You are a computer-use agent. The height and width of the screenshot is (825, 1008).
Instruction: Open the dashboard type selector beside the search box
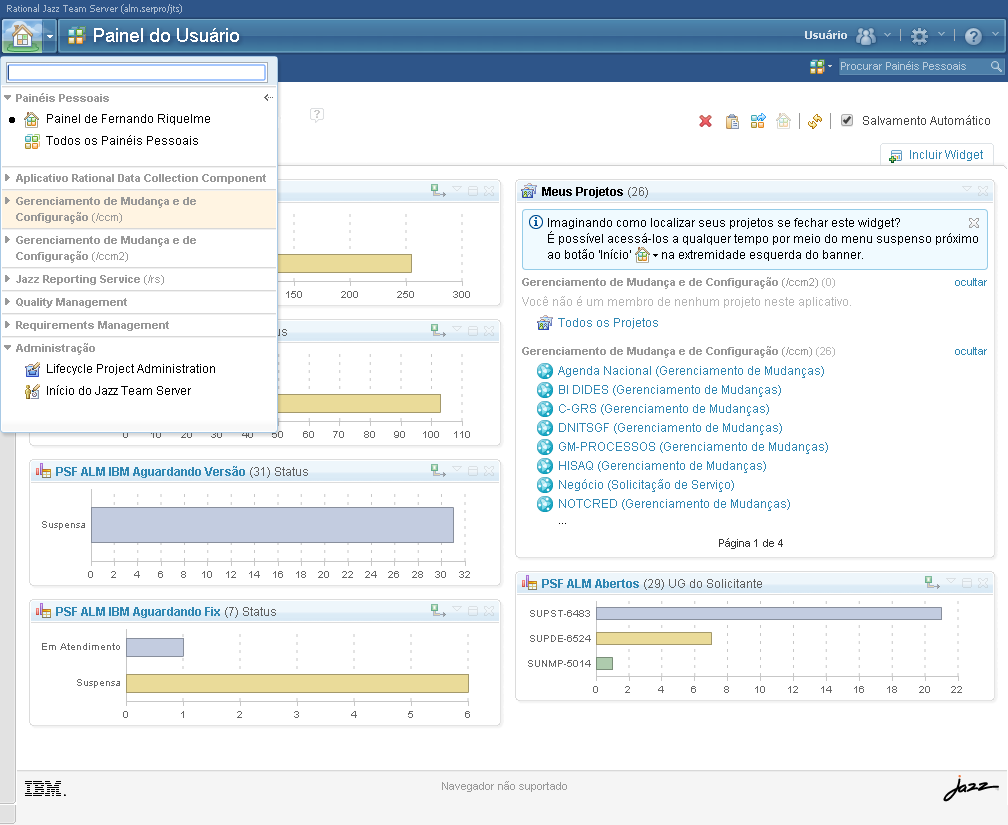pyautogui.click(x=821, y=66)
